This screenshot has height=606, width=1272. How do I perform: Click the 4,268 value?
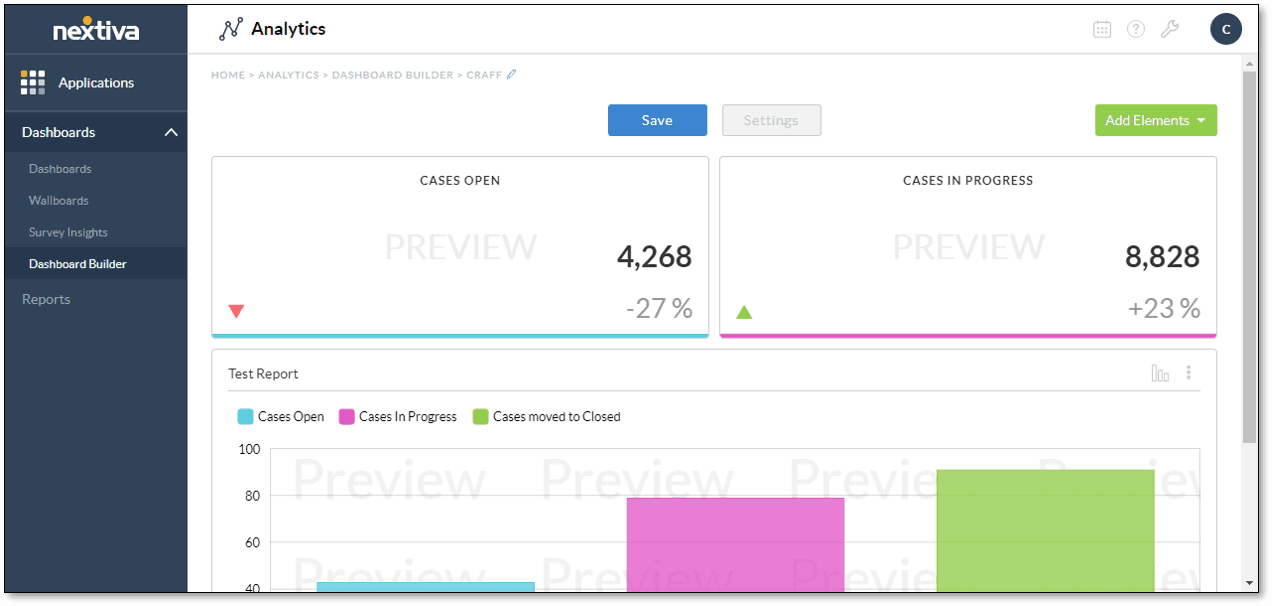click(x=654, y=257)
